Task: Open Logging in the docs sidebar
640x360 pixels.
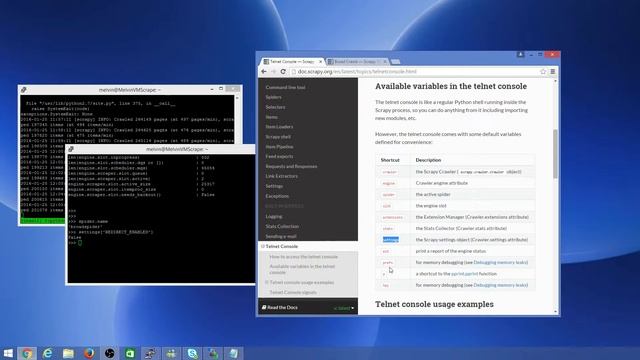Action: [274, 216]
